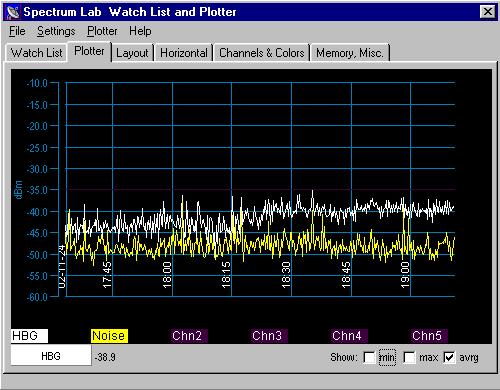Open the File menu
The image size is (500, 390).
[x=17, y=31]
